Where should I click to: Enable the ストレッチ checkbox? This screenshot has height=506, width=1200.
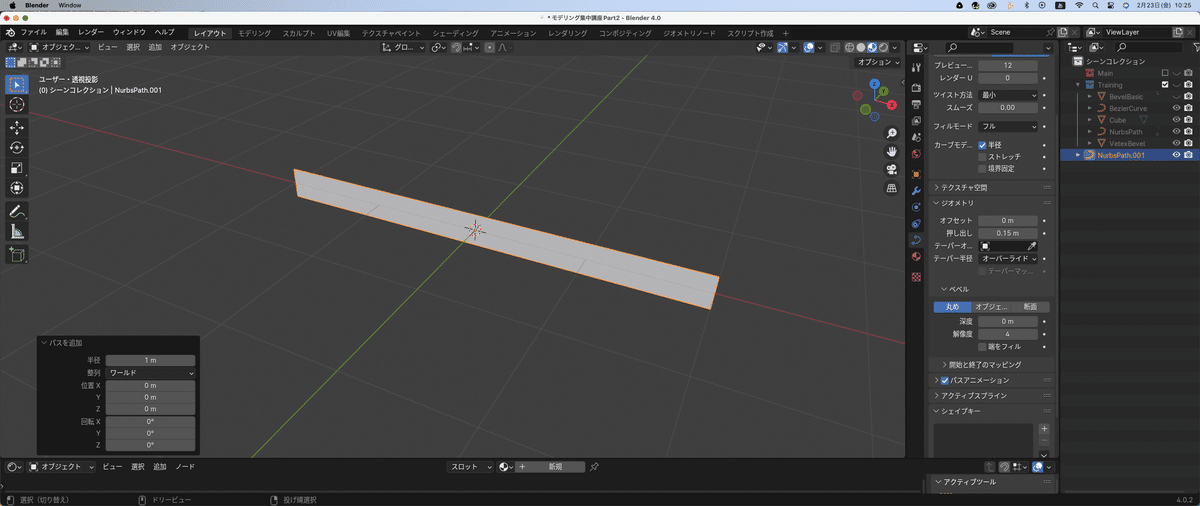tap(982, 157)
